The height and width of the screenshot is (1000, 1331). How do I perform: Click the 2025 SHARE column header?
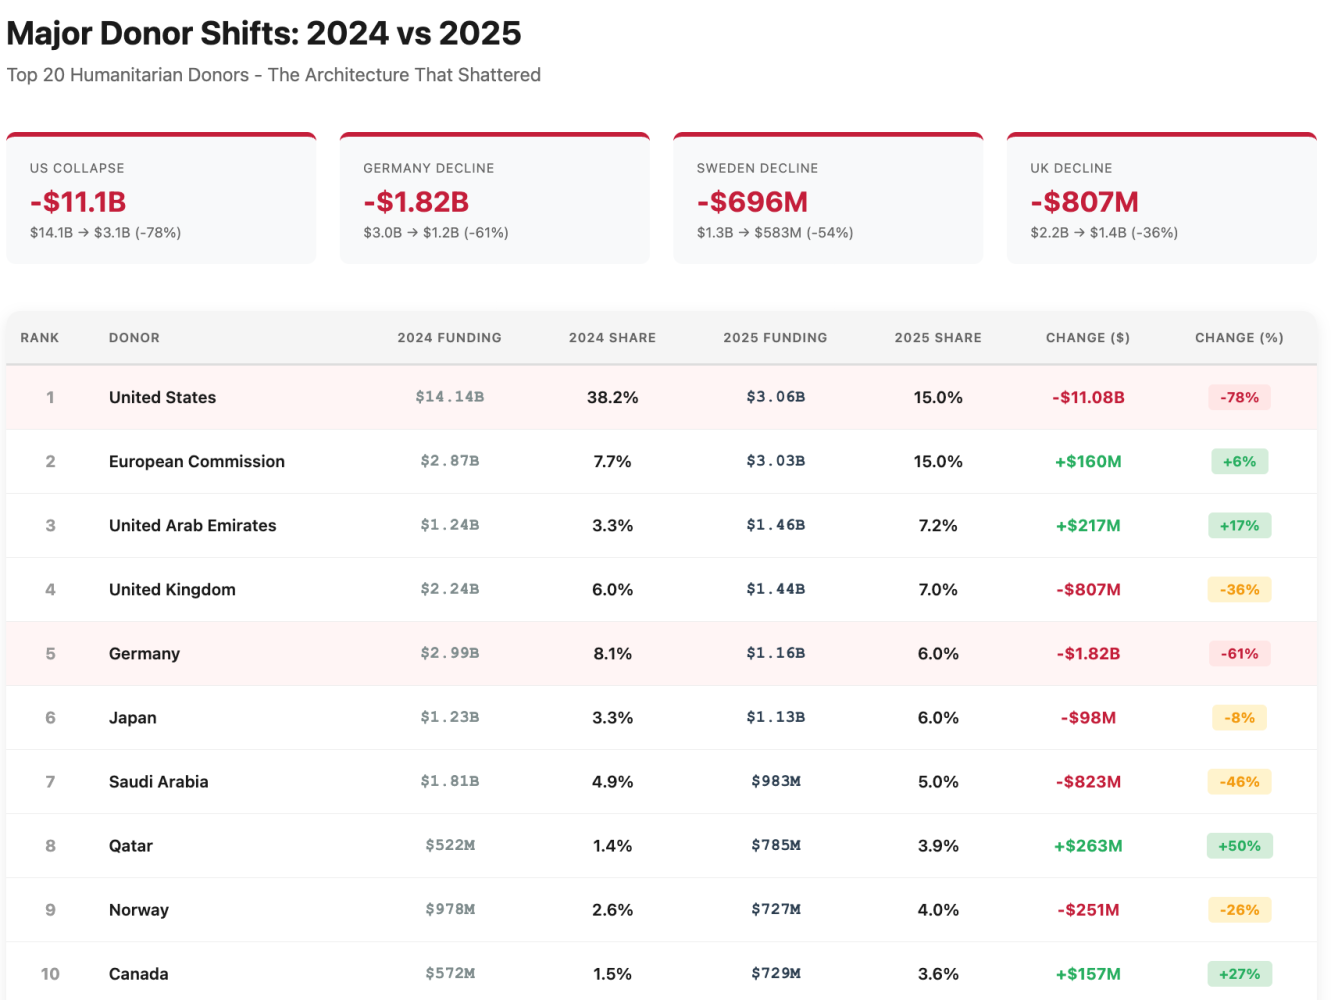[x=938, y=338]
